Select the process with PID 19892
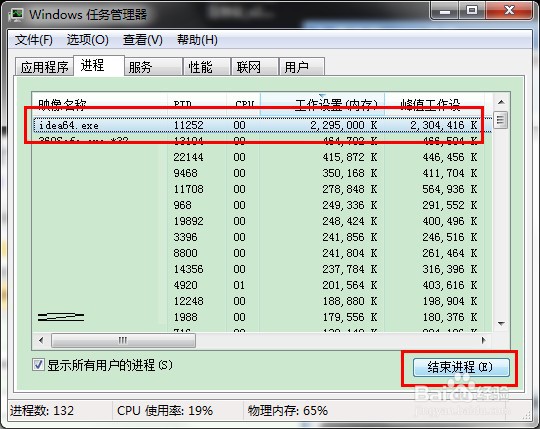 262,221
